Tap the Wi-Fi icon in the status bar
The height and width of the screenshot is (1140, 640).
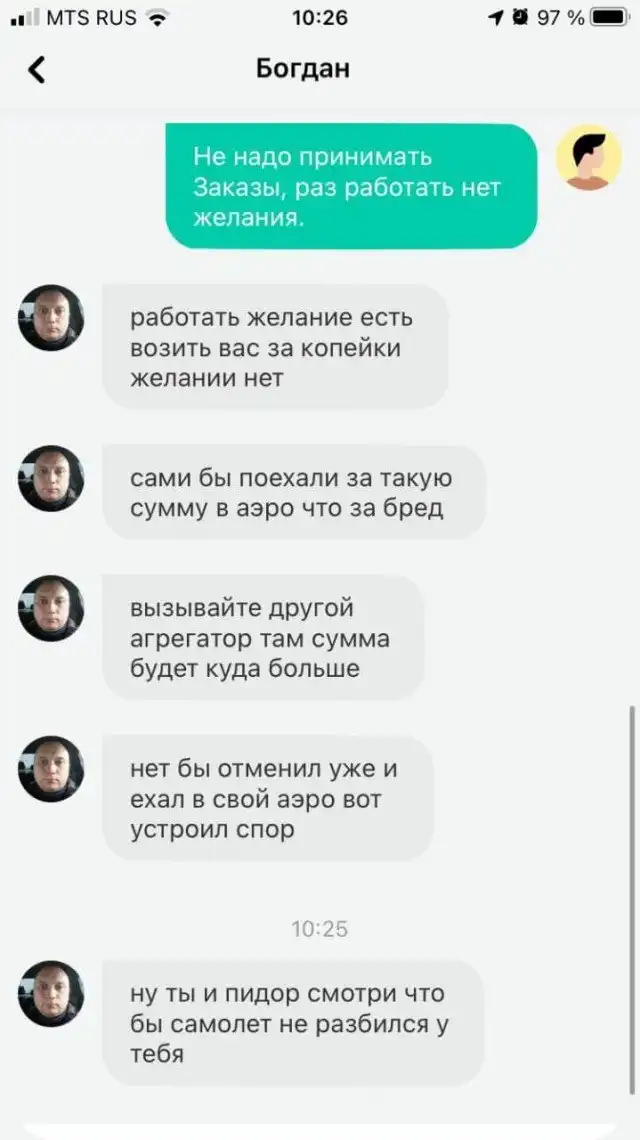point(156,17)
